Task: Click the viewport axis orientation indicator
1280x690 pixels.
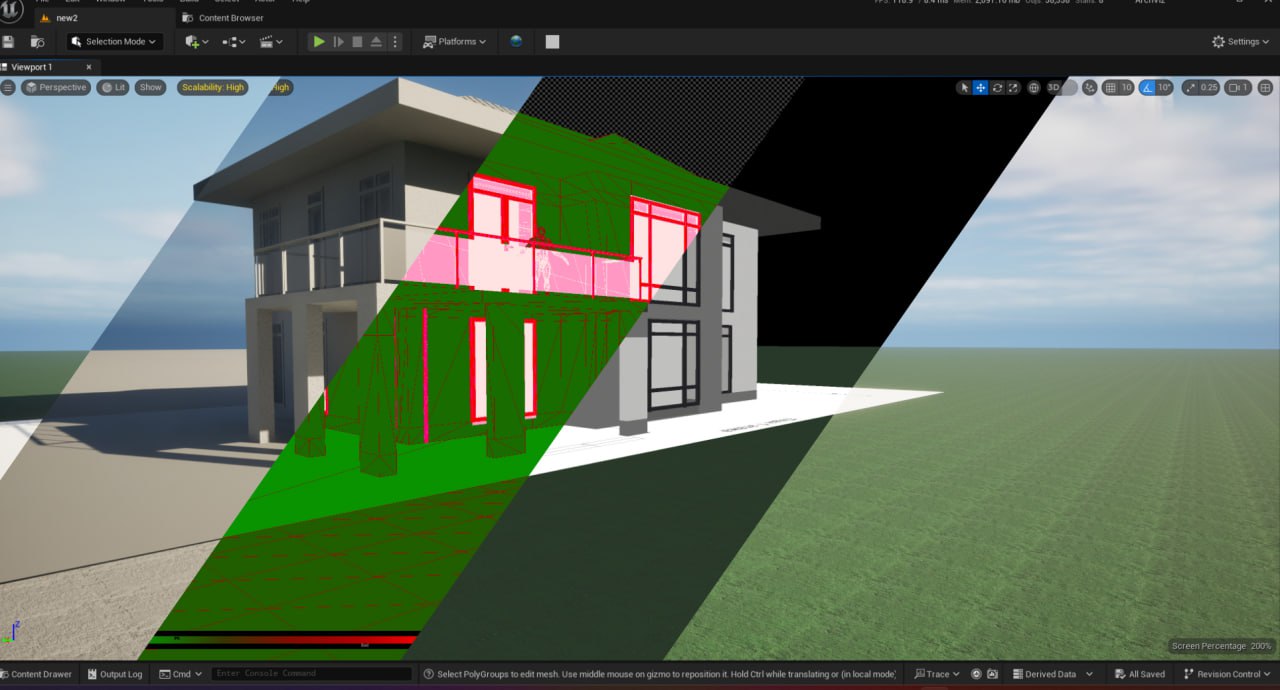Action: coord(13,631)
